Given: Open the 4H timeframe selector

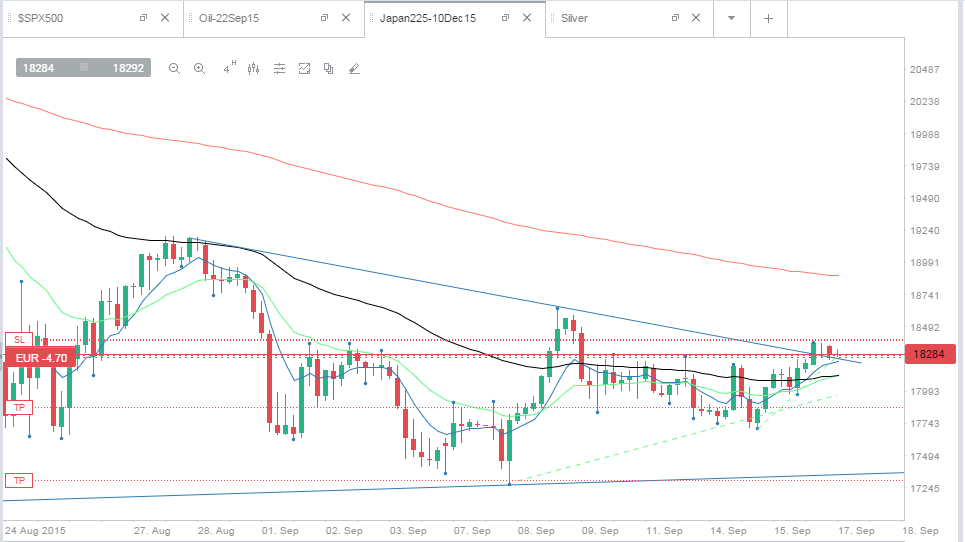Looking at the screenshot, I should coord(229,68).
